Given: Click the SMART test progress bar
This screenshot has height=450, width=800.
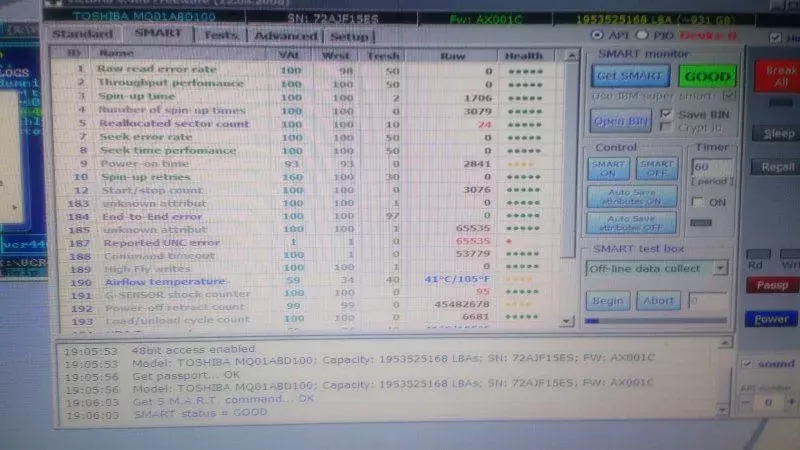Looking at the screenshot, I should tap(656, 321).
